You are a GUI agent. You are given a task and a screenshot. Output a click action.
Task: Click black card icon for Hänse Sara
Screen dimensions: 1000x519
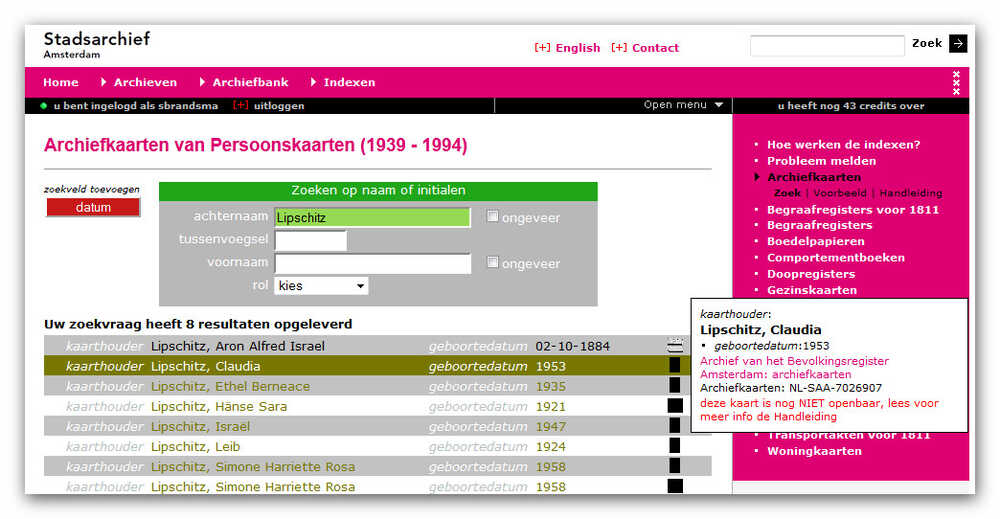[675, 406]
